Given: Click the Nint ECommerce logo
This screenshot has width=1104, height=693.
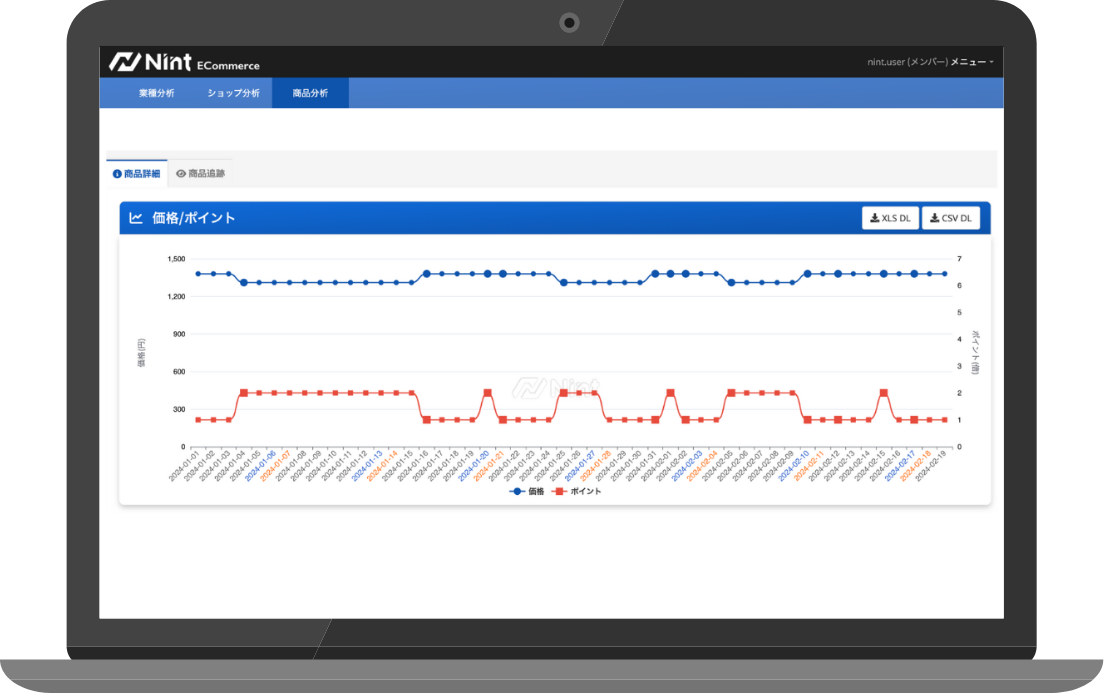Looking at the screenshot, I should tap(184, 62).
